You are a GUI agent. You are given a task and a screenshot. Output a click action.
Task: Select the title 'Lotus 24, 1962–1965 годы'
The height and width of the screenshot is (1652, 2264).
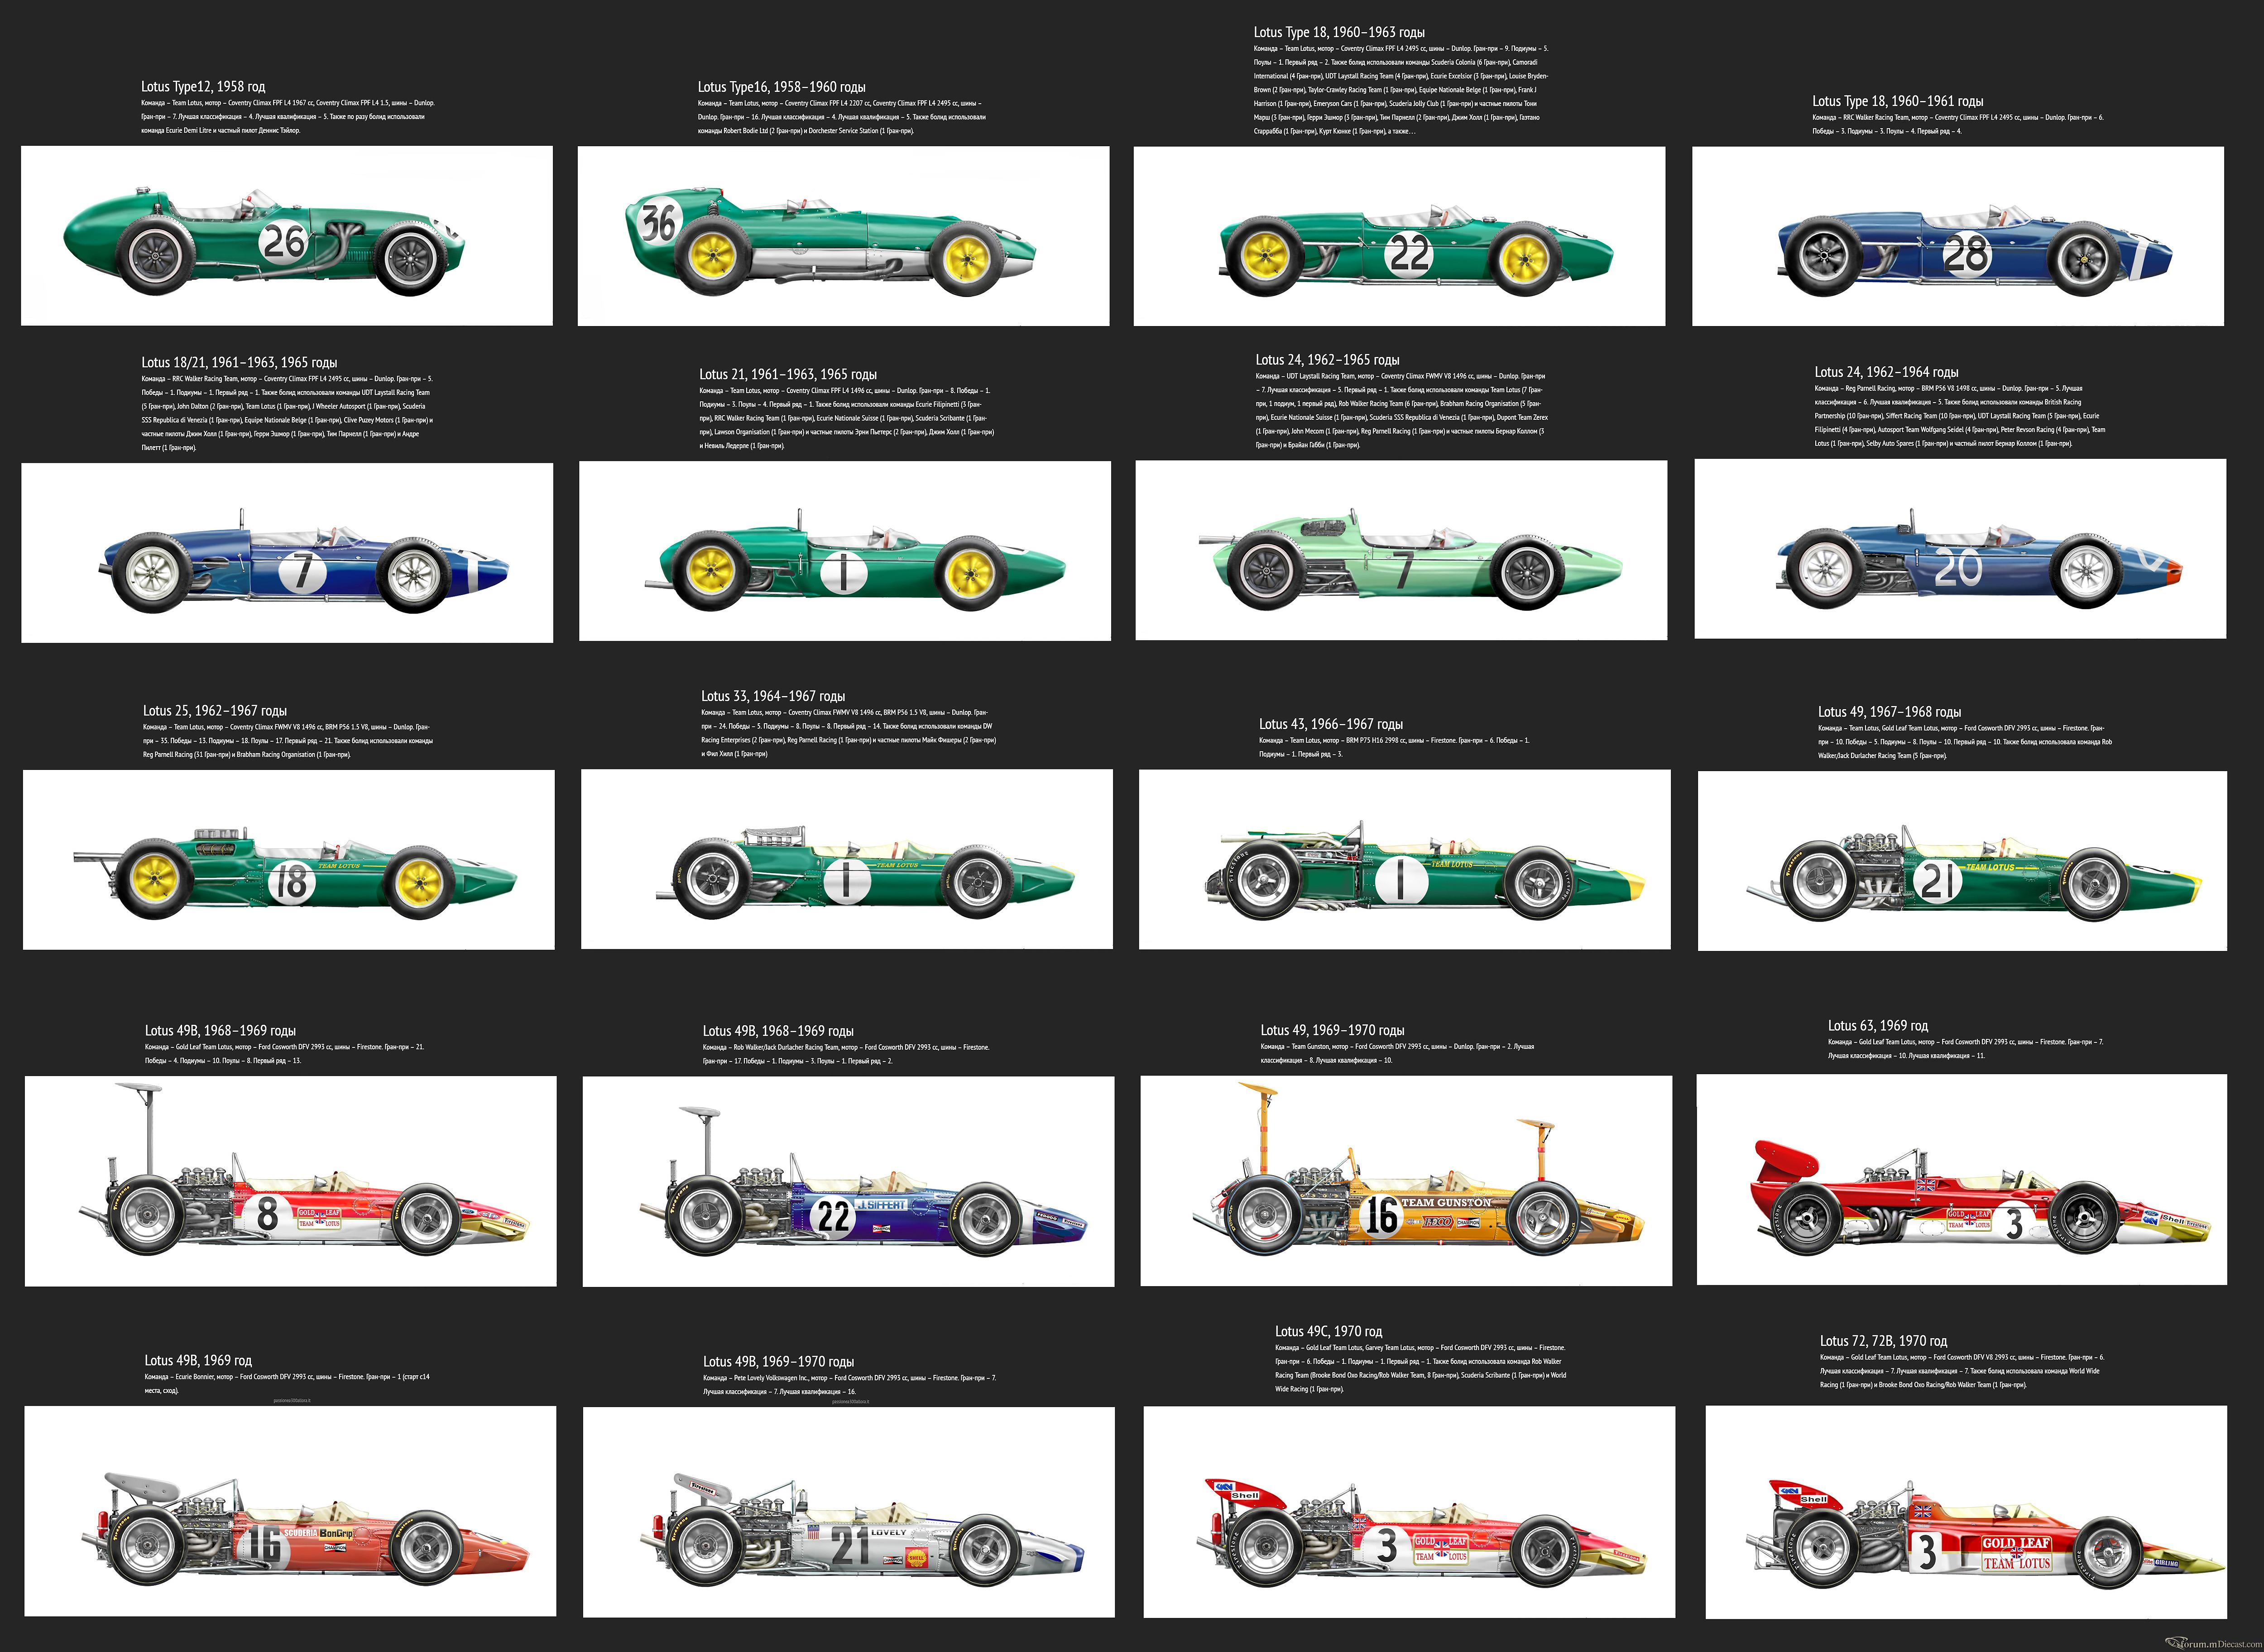1328,359
